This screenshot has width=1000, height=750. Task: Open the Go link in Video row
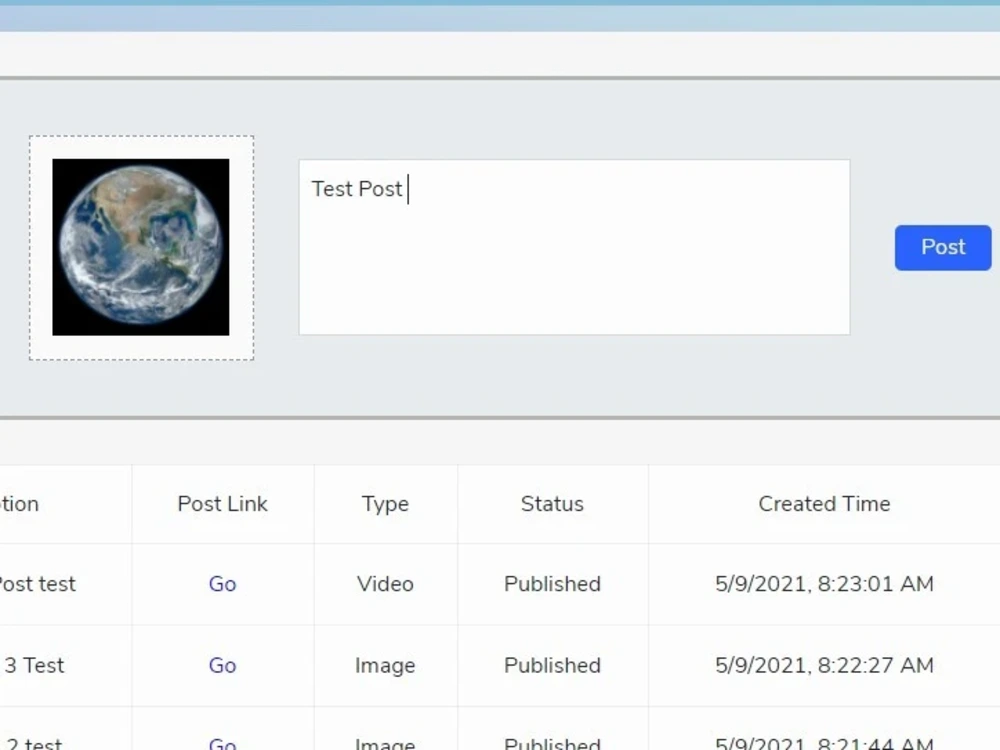point(223,584)
